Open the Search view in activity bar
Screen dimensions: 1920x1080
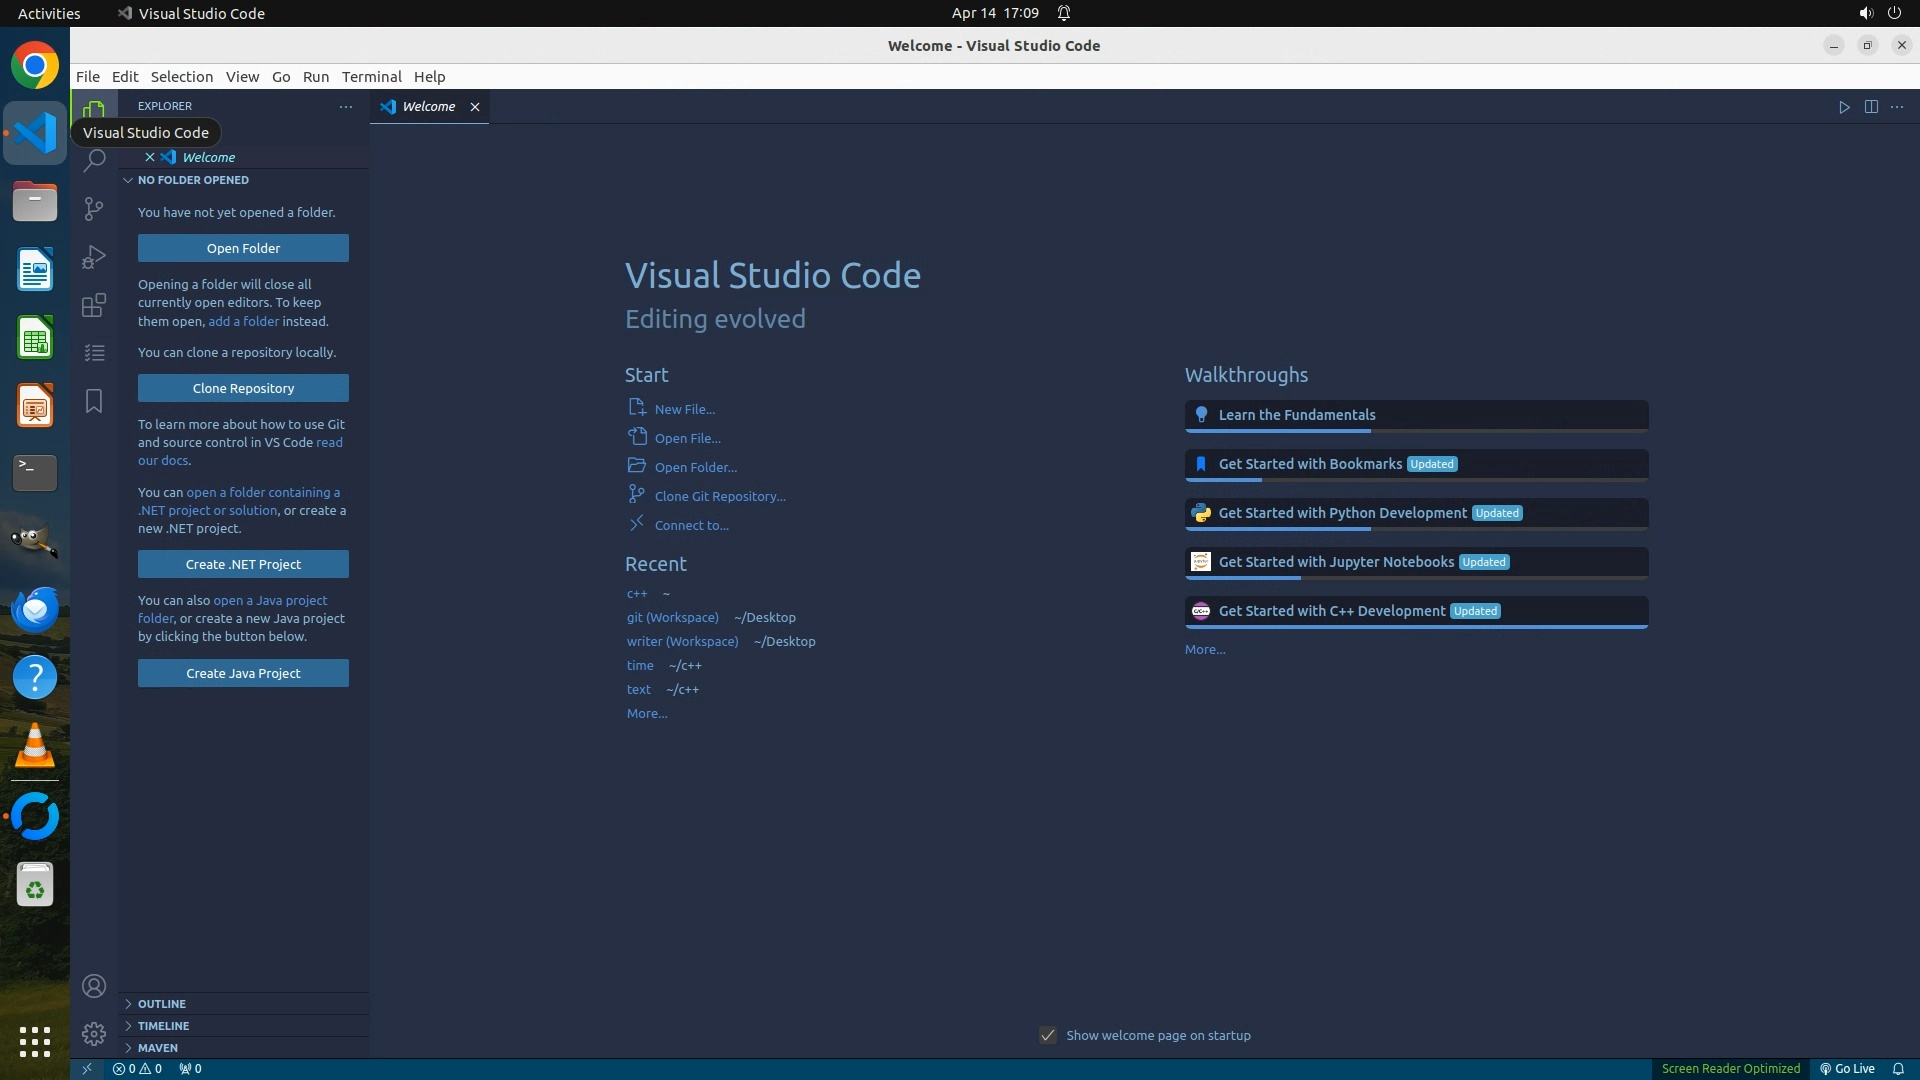pyautogui.click(x=94, y=160)
